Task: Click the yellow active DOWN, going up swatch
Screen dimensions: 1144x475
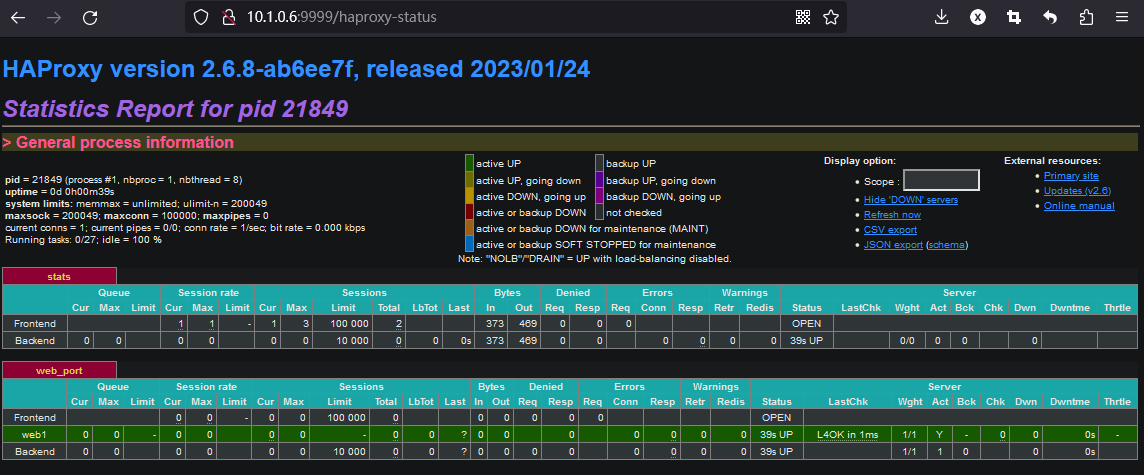Action: coord(469,196)
